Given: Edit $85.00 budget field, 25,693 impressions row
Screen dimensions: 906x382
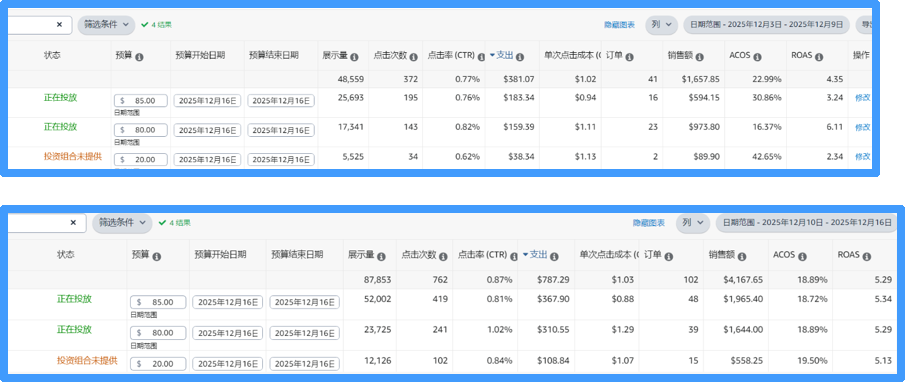Looking at the screenshot, I should (141, 101).
